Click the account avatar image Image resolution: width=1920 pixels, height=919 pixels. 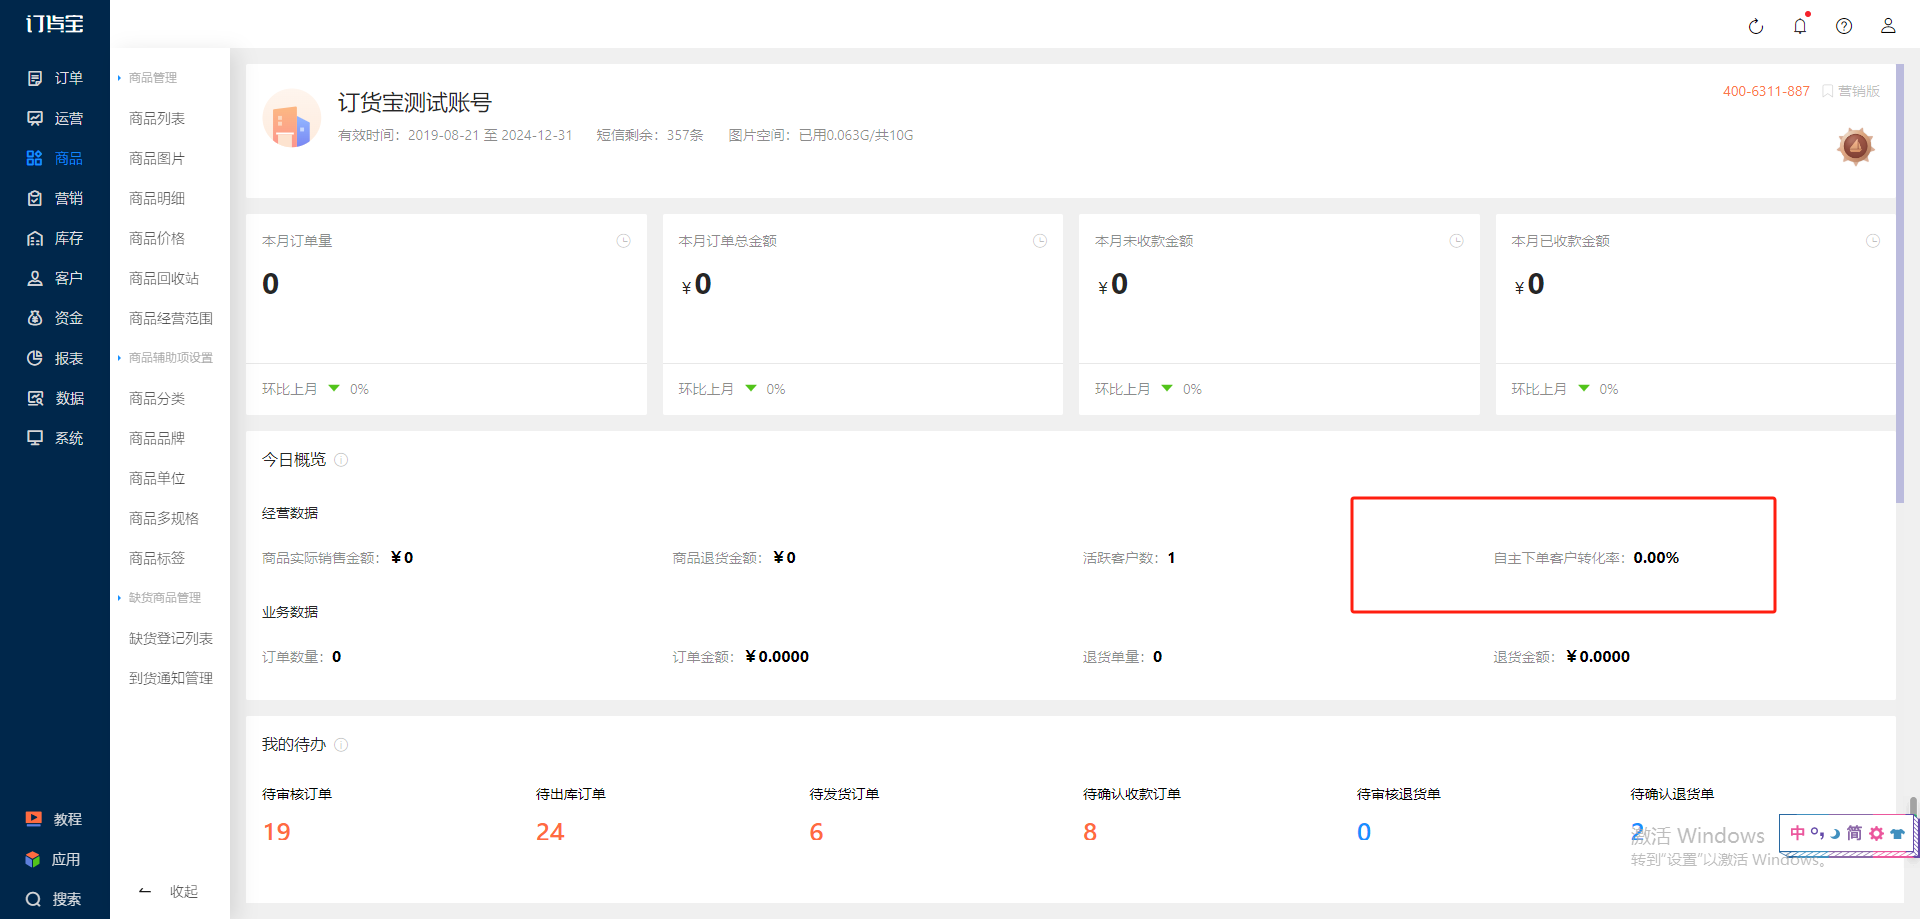[x=292, y=118]
